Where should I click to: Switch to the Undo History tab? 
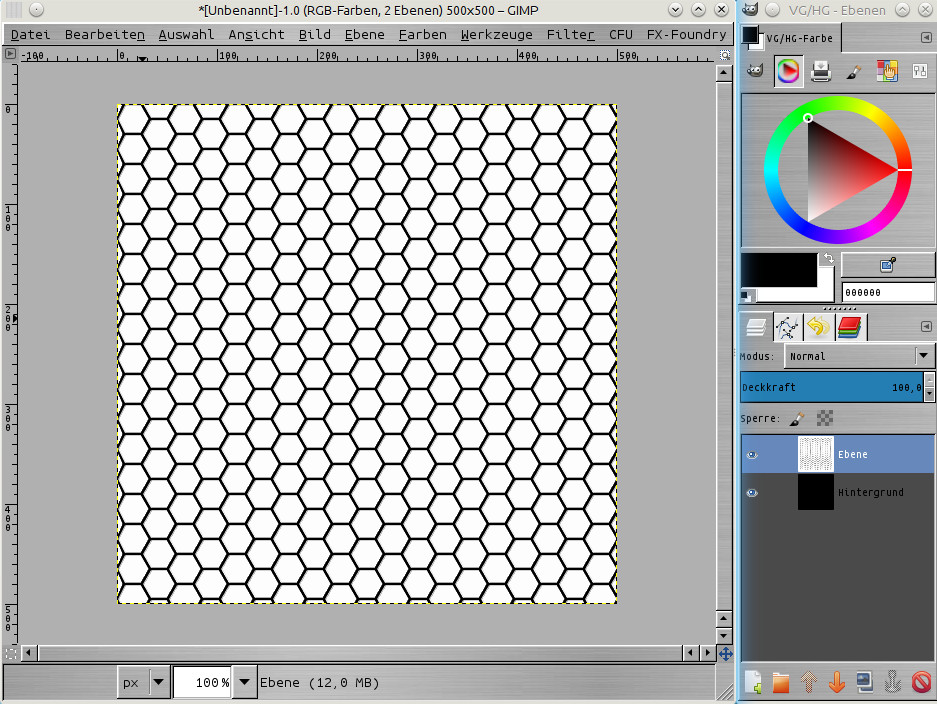(818, 327)
